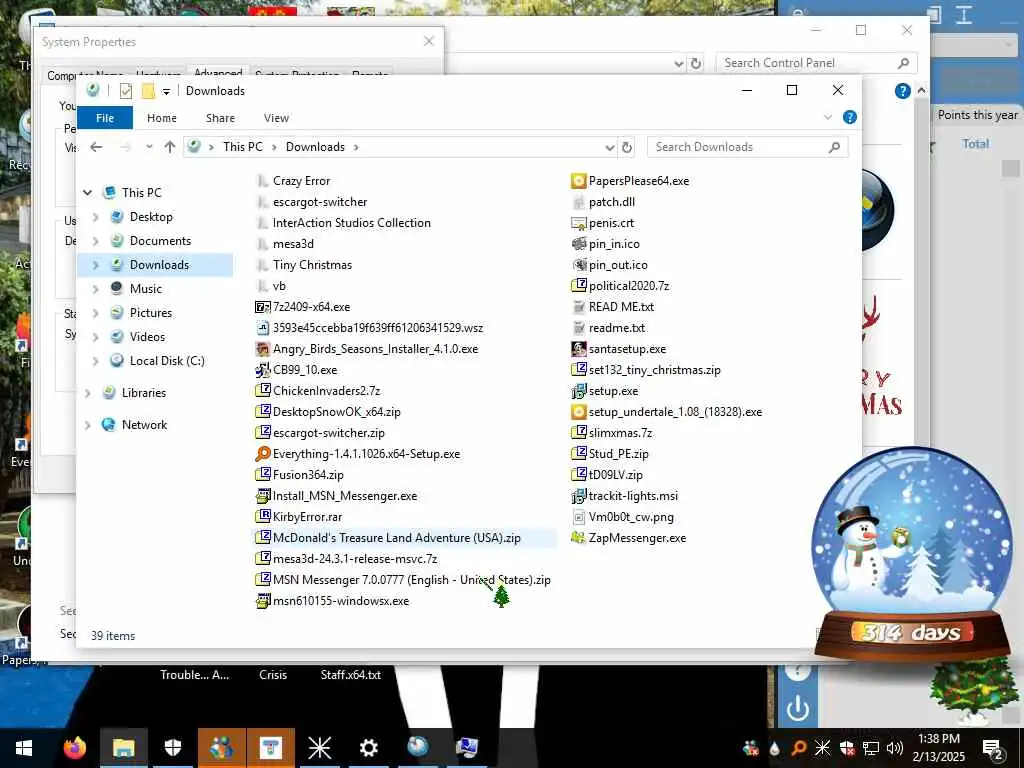
Task: Expand the Music tree node
Action: pos(96,289)
